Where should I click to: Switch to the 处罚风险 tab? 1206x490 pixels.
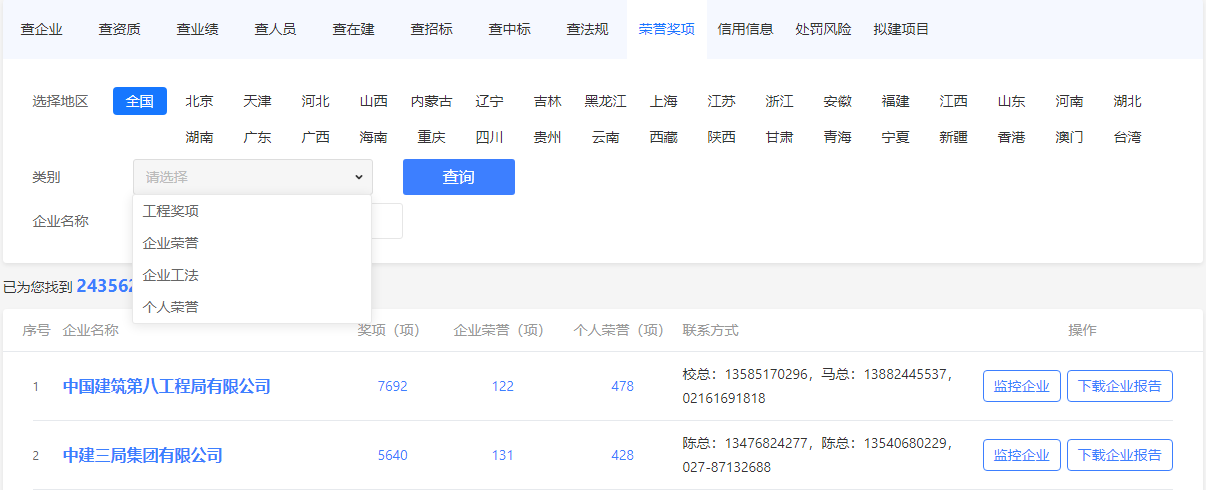tap(824, 29)
